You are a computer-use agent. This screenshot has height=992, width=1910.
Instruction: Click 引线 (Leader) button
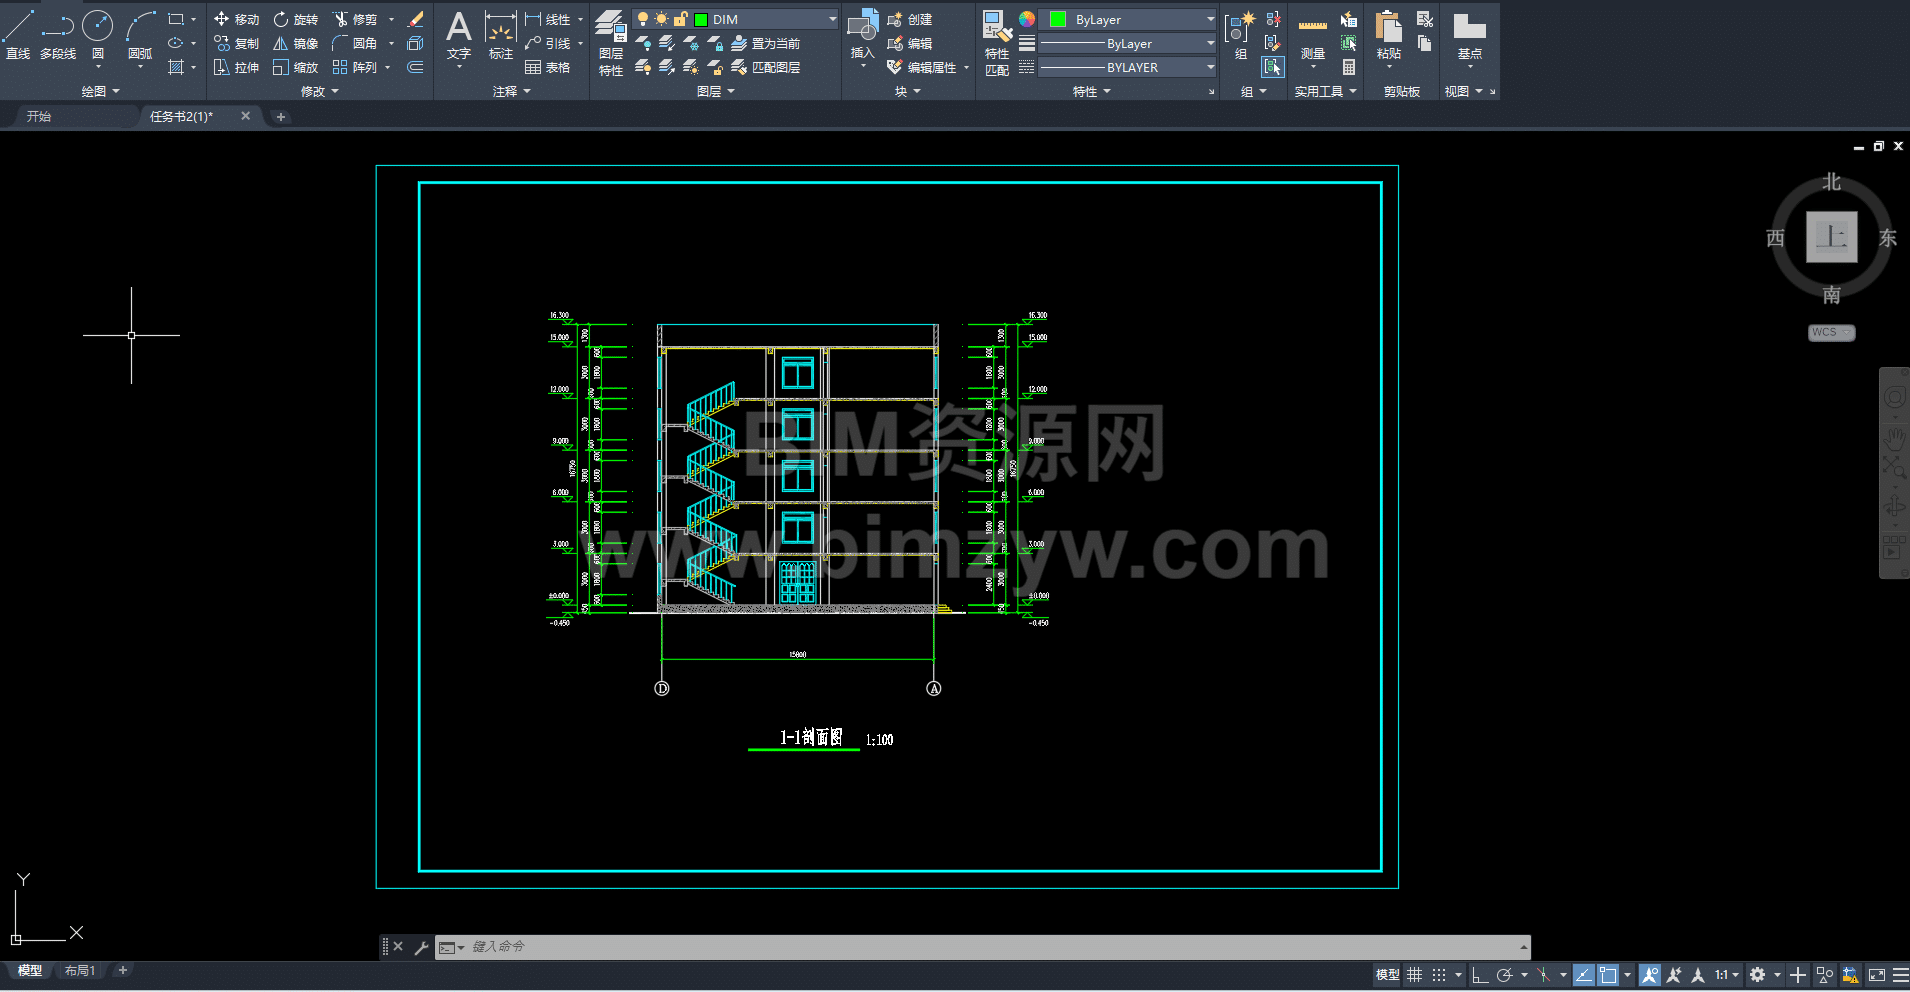point(548,43)
